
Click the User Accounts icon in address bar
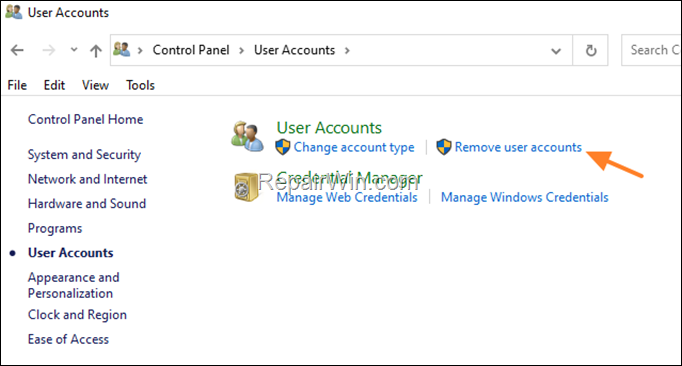(121, 50)
